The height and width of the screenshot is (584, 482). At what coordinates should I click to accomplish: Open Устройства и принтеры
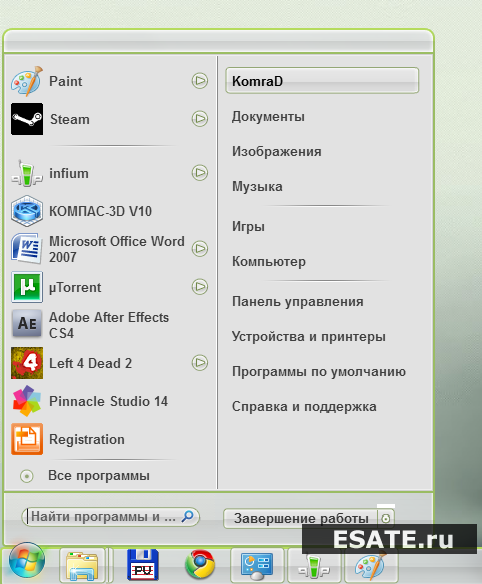click(308, 337)
